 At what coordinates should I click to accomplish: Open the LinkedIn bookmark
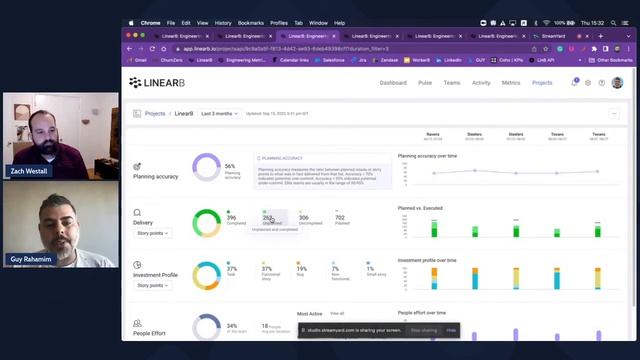449,60
